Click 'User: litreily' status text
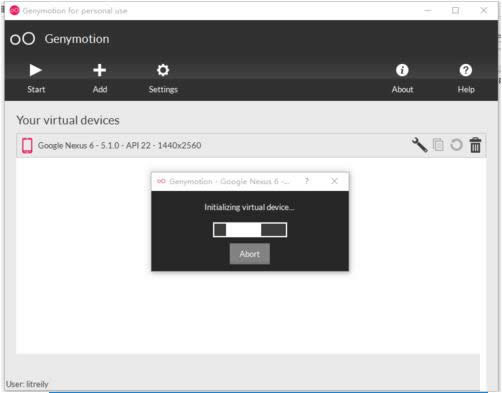502x393 pixels. click(27, 384)
